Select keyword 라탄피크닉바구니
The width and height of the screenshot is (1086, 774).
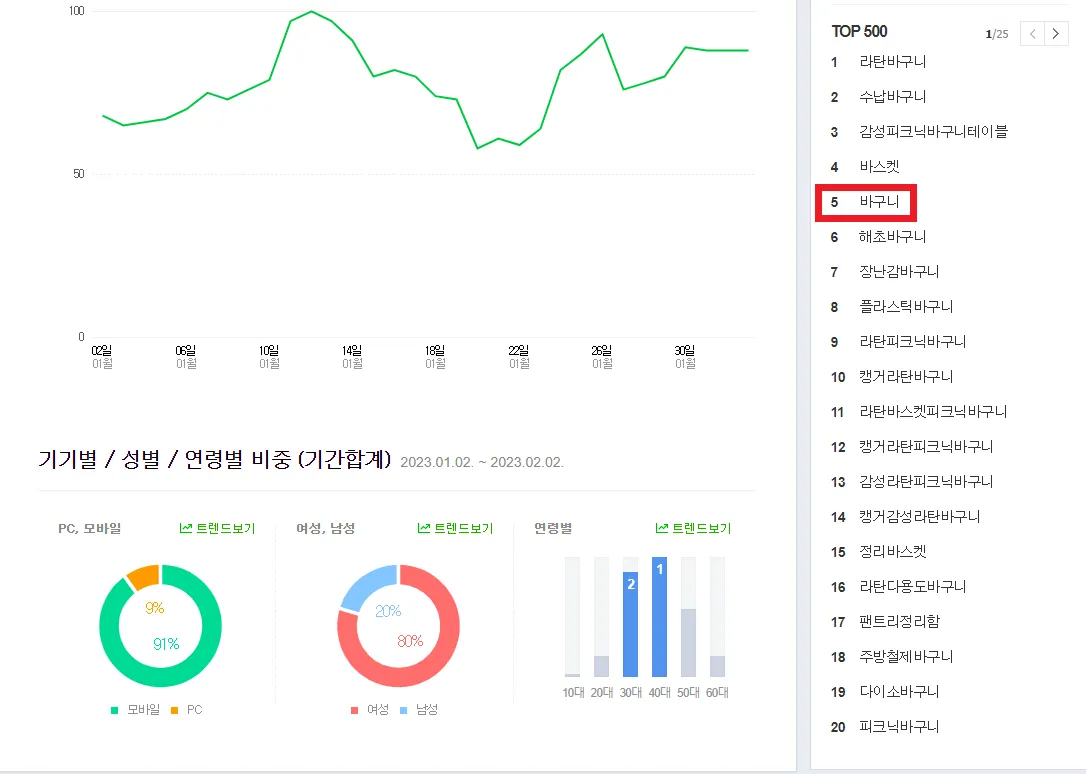[x=913, y=341]
